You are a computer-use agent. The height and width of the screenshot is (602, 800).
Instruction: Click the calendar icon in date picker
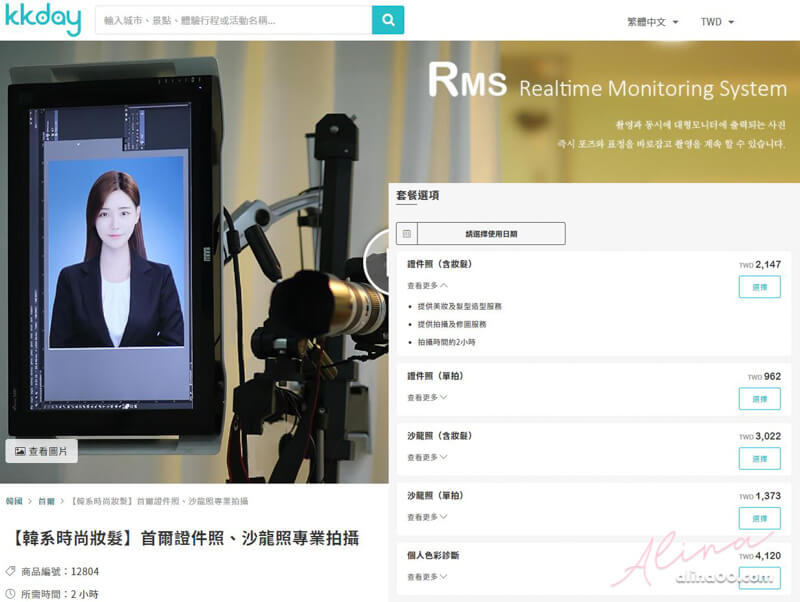coord(407,234)
